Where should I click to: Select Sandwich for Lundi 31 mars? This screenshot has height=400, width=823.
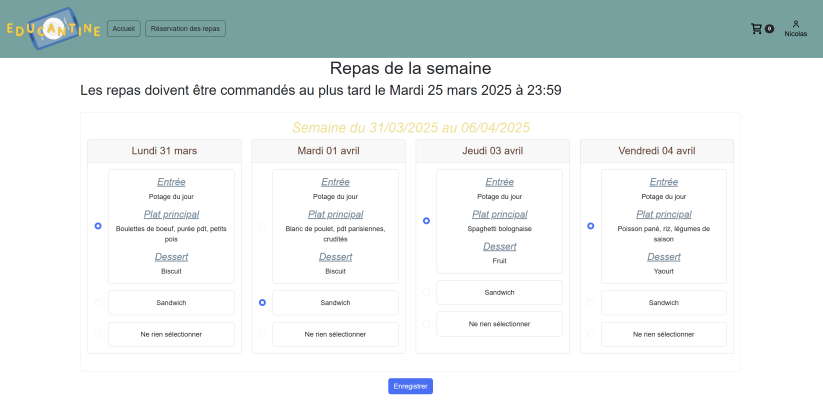[98, 302]
